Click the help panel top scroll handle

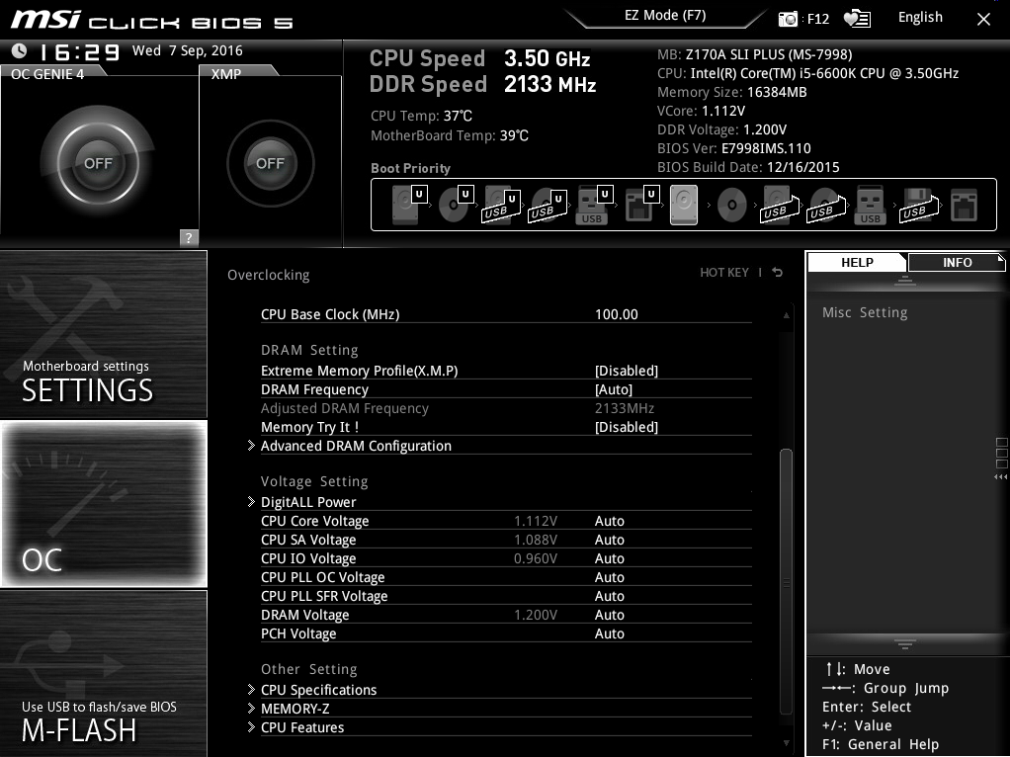(x=904, y=281)
